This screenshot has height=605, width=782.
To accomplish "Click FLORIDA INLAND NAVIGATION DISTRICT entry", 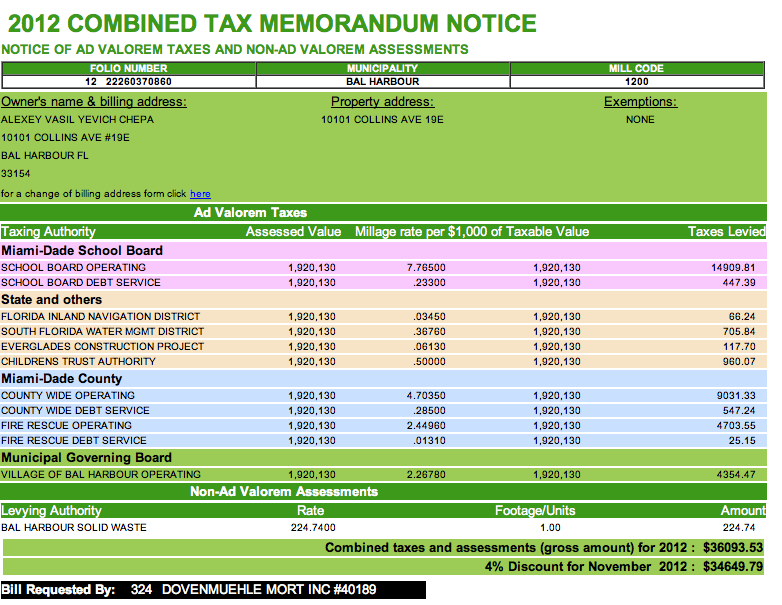I will (100, 316).
